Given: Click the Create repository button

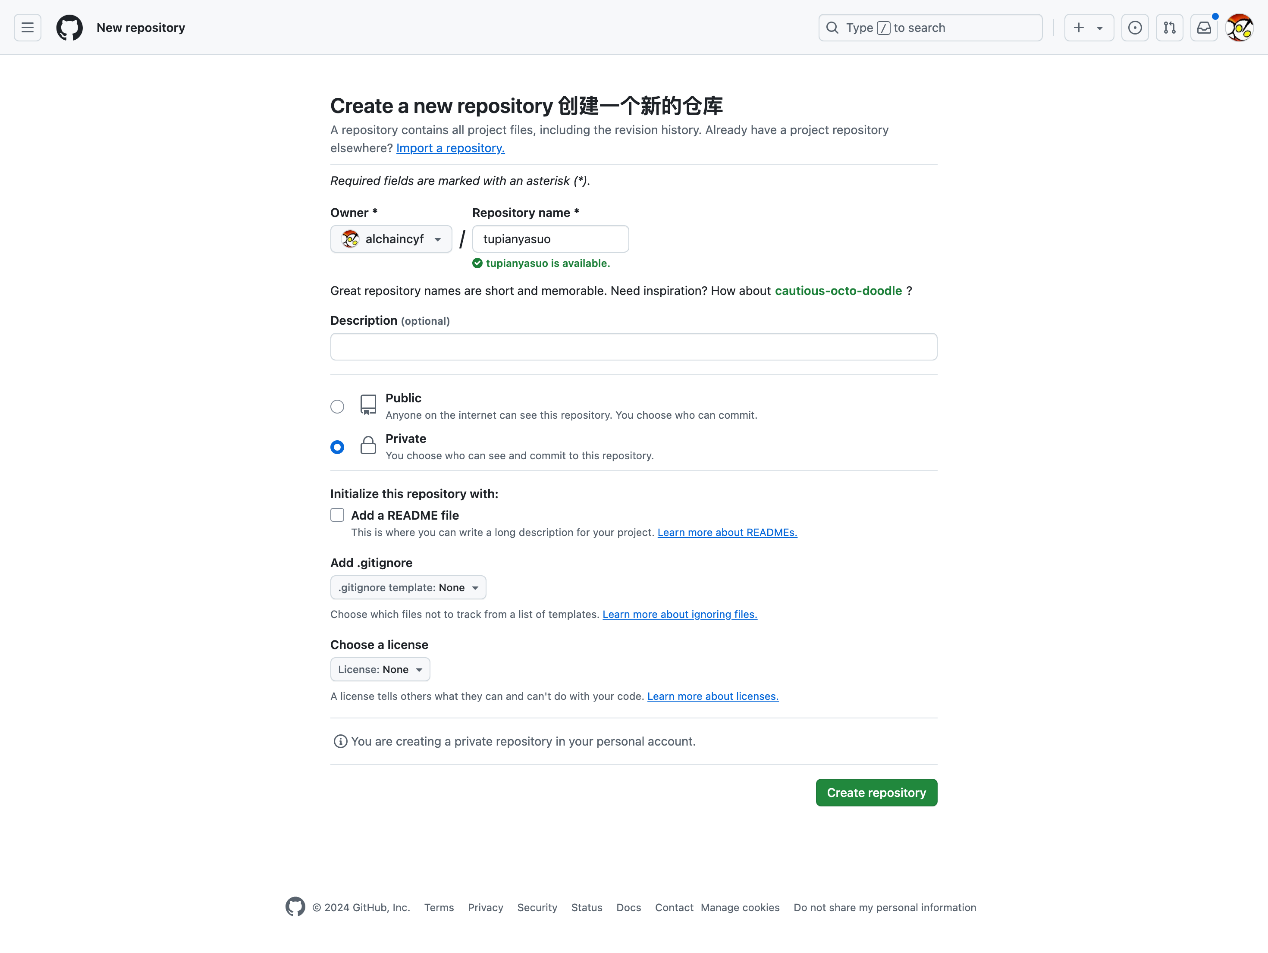Looking at the screenshot, I should (x=876, y=793).
